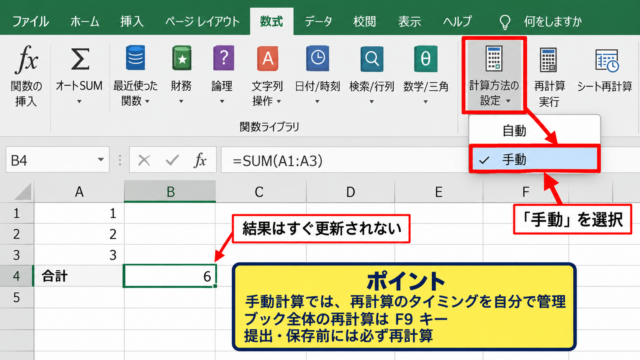Click the fx insert function button in formula bar
Screen dimensions: 640x360
tap(200, 160)
